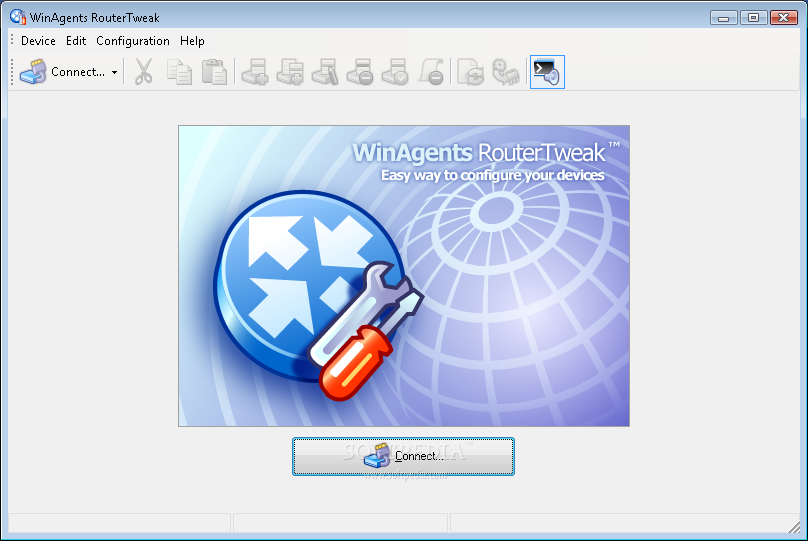The height and width of the screenshot is (541, 808).
Task: Expand the Connect toolbar dropdown arrow
Action: (114, 72)
